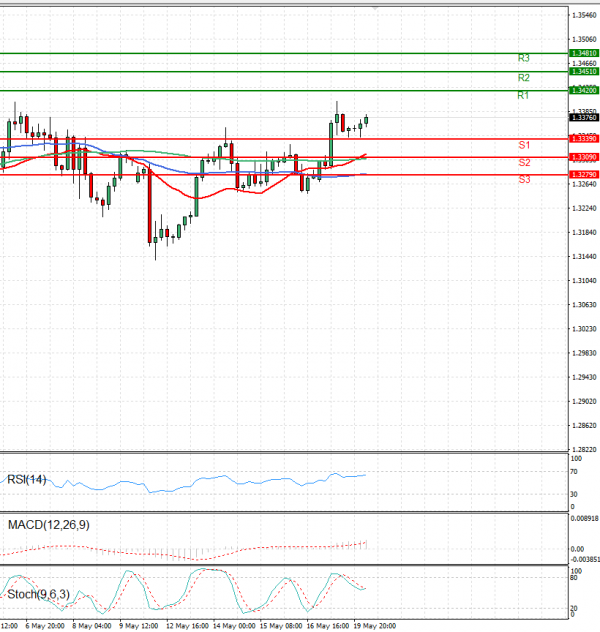Viewport: 600px width, 632px height.
Task: Click the R2 resistance label
Action: tap(523, 77)
